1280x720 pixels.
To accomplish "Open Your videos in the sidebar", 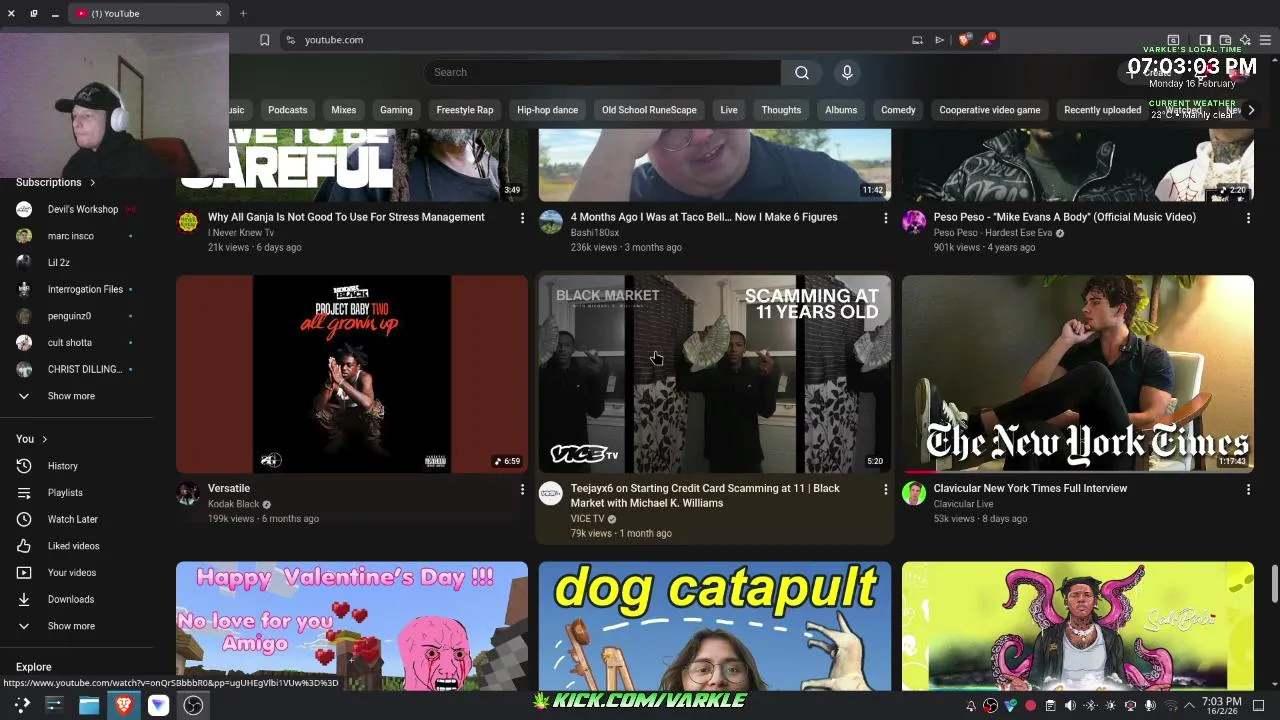I will point(72,572).
